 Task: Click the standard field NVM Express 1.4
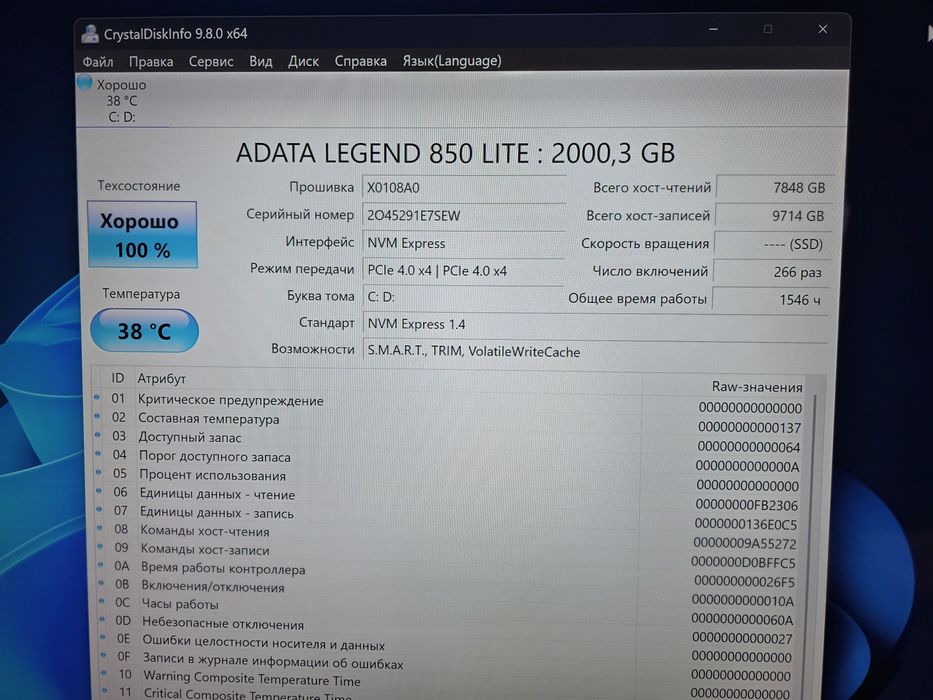click(x=595, y=324)
